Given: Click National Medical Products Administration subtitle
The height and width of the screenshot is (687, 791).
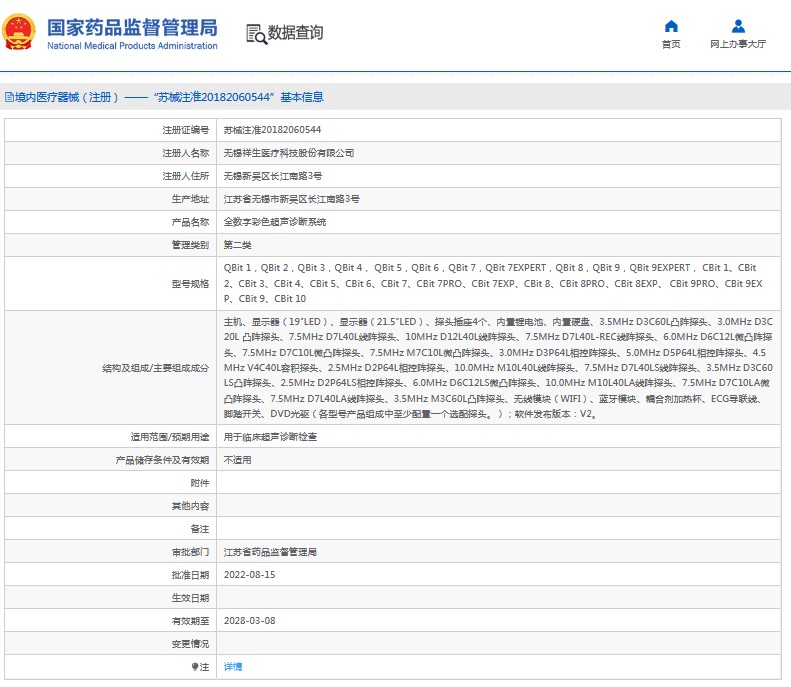Looking at the screenshot, I should tap(132, 46).
